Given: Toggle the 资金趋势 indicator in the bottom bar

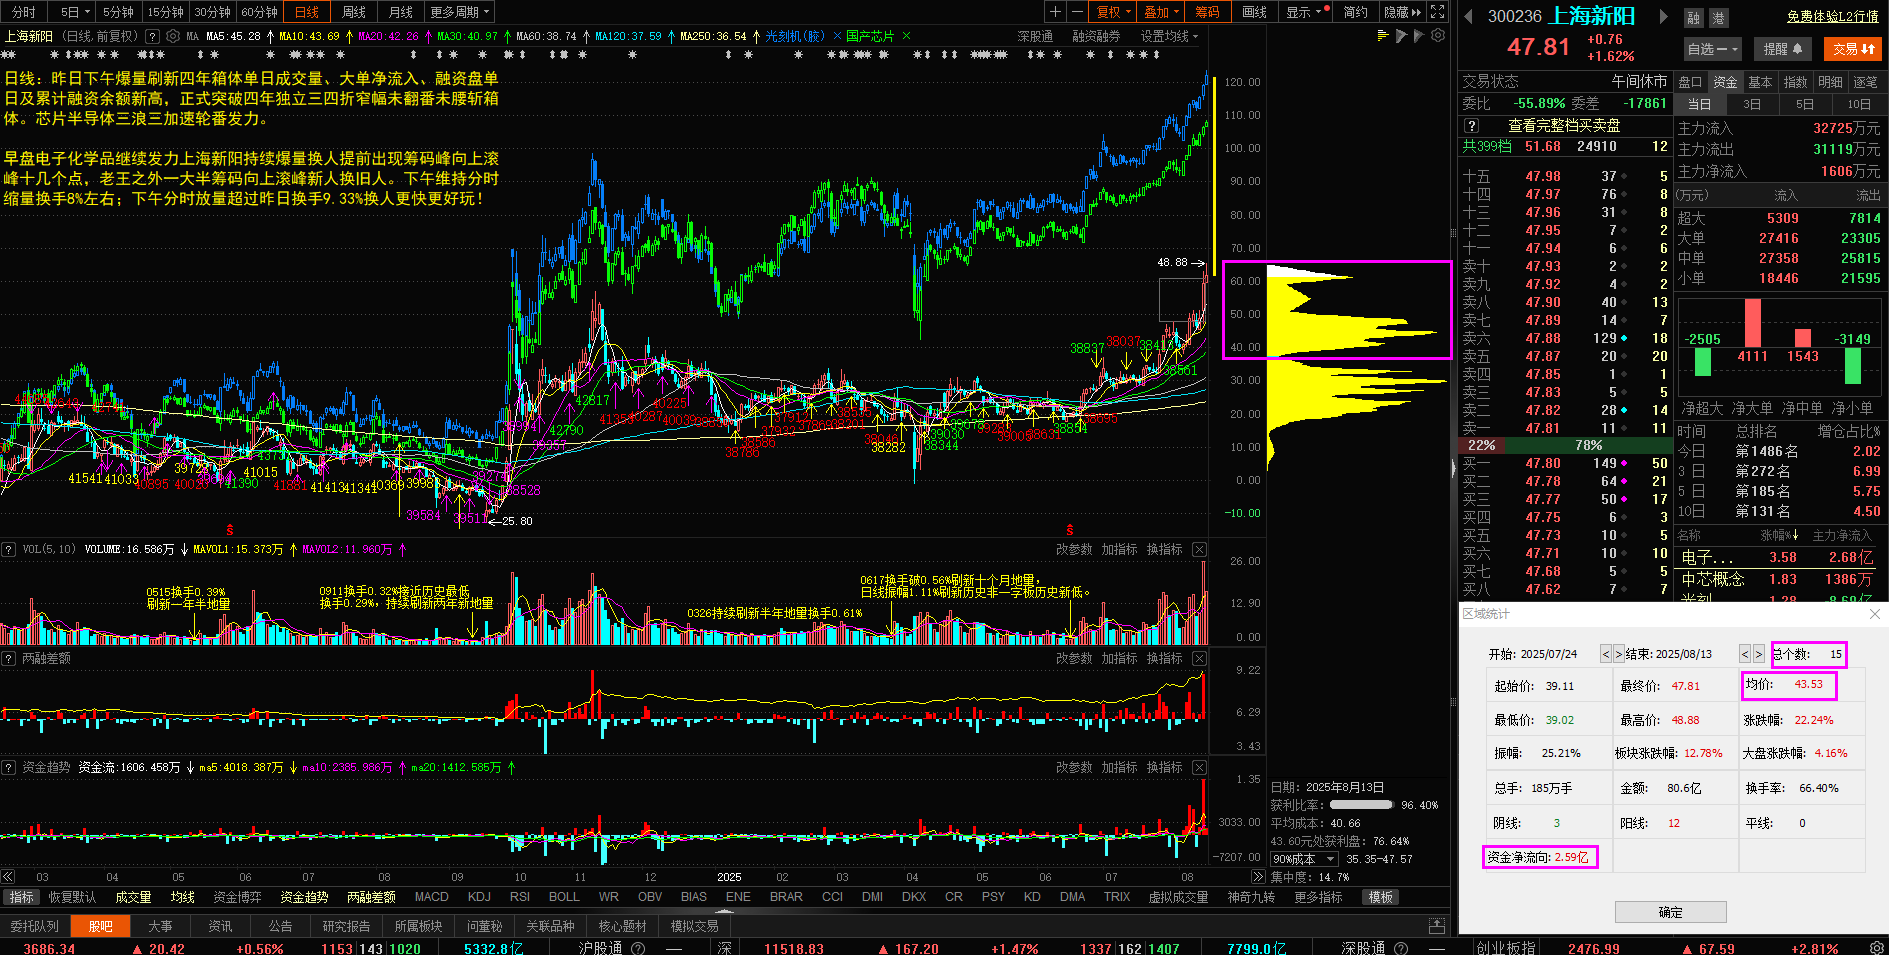Looking at the screenshot, I should point(304,897).
